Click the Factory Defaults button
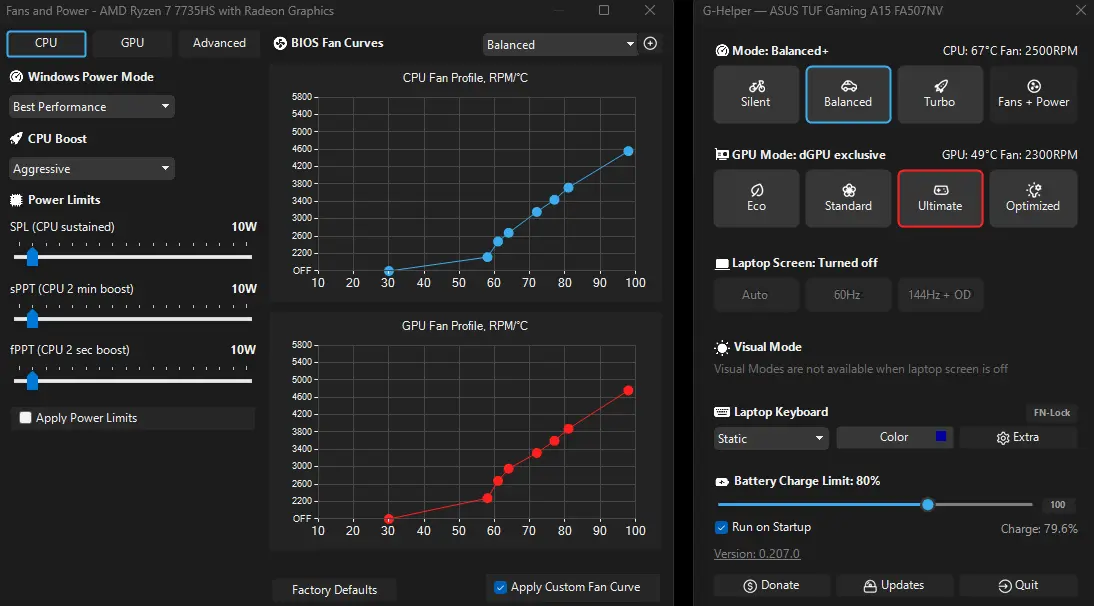 (x=334, y=590)
